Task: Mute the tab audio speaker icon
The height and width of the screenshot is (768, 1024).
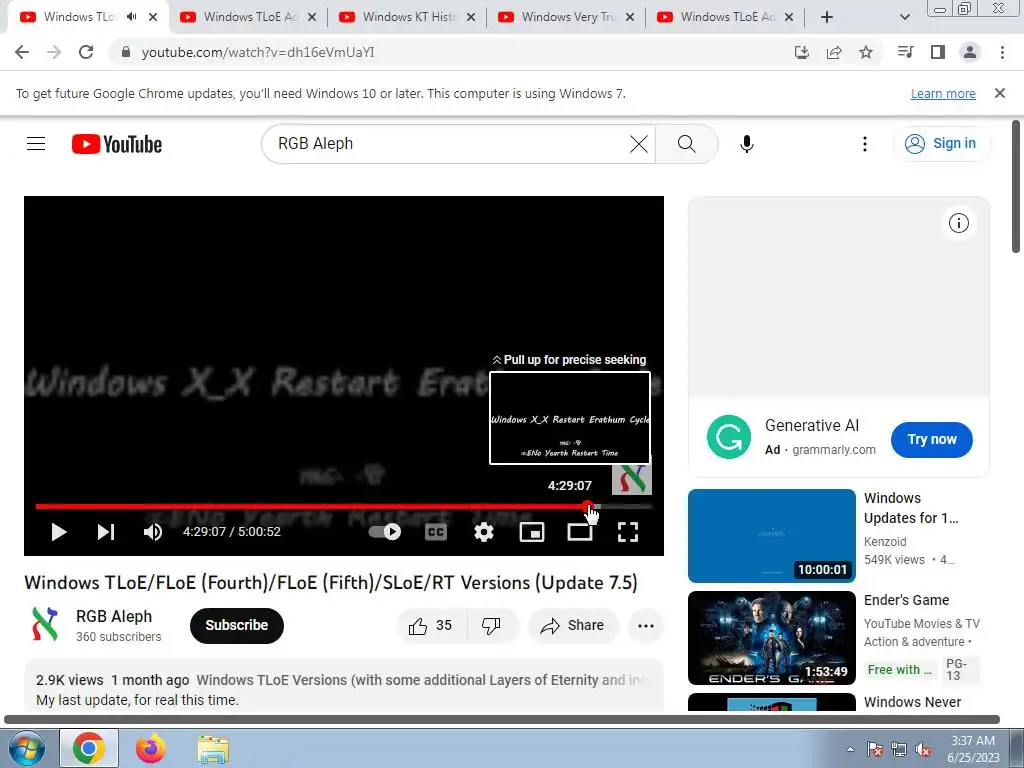Action: 132,17
